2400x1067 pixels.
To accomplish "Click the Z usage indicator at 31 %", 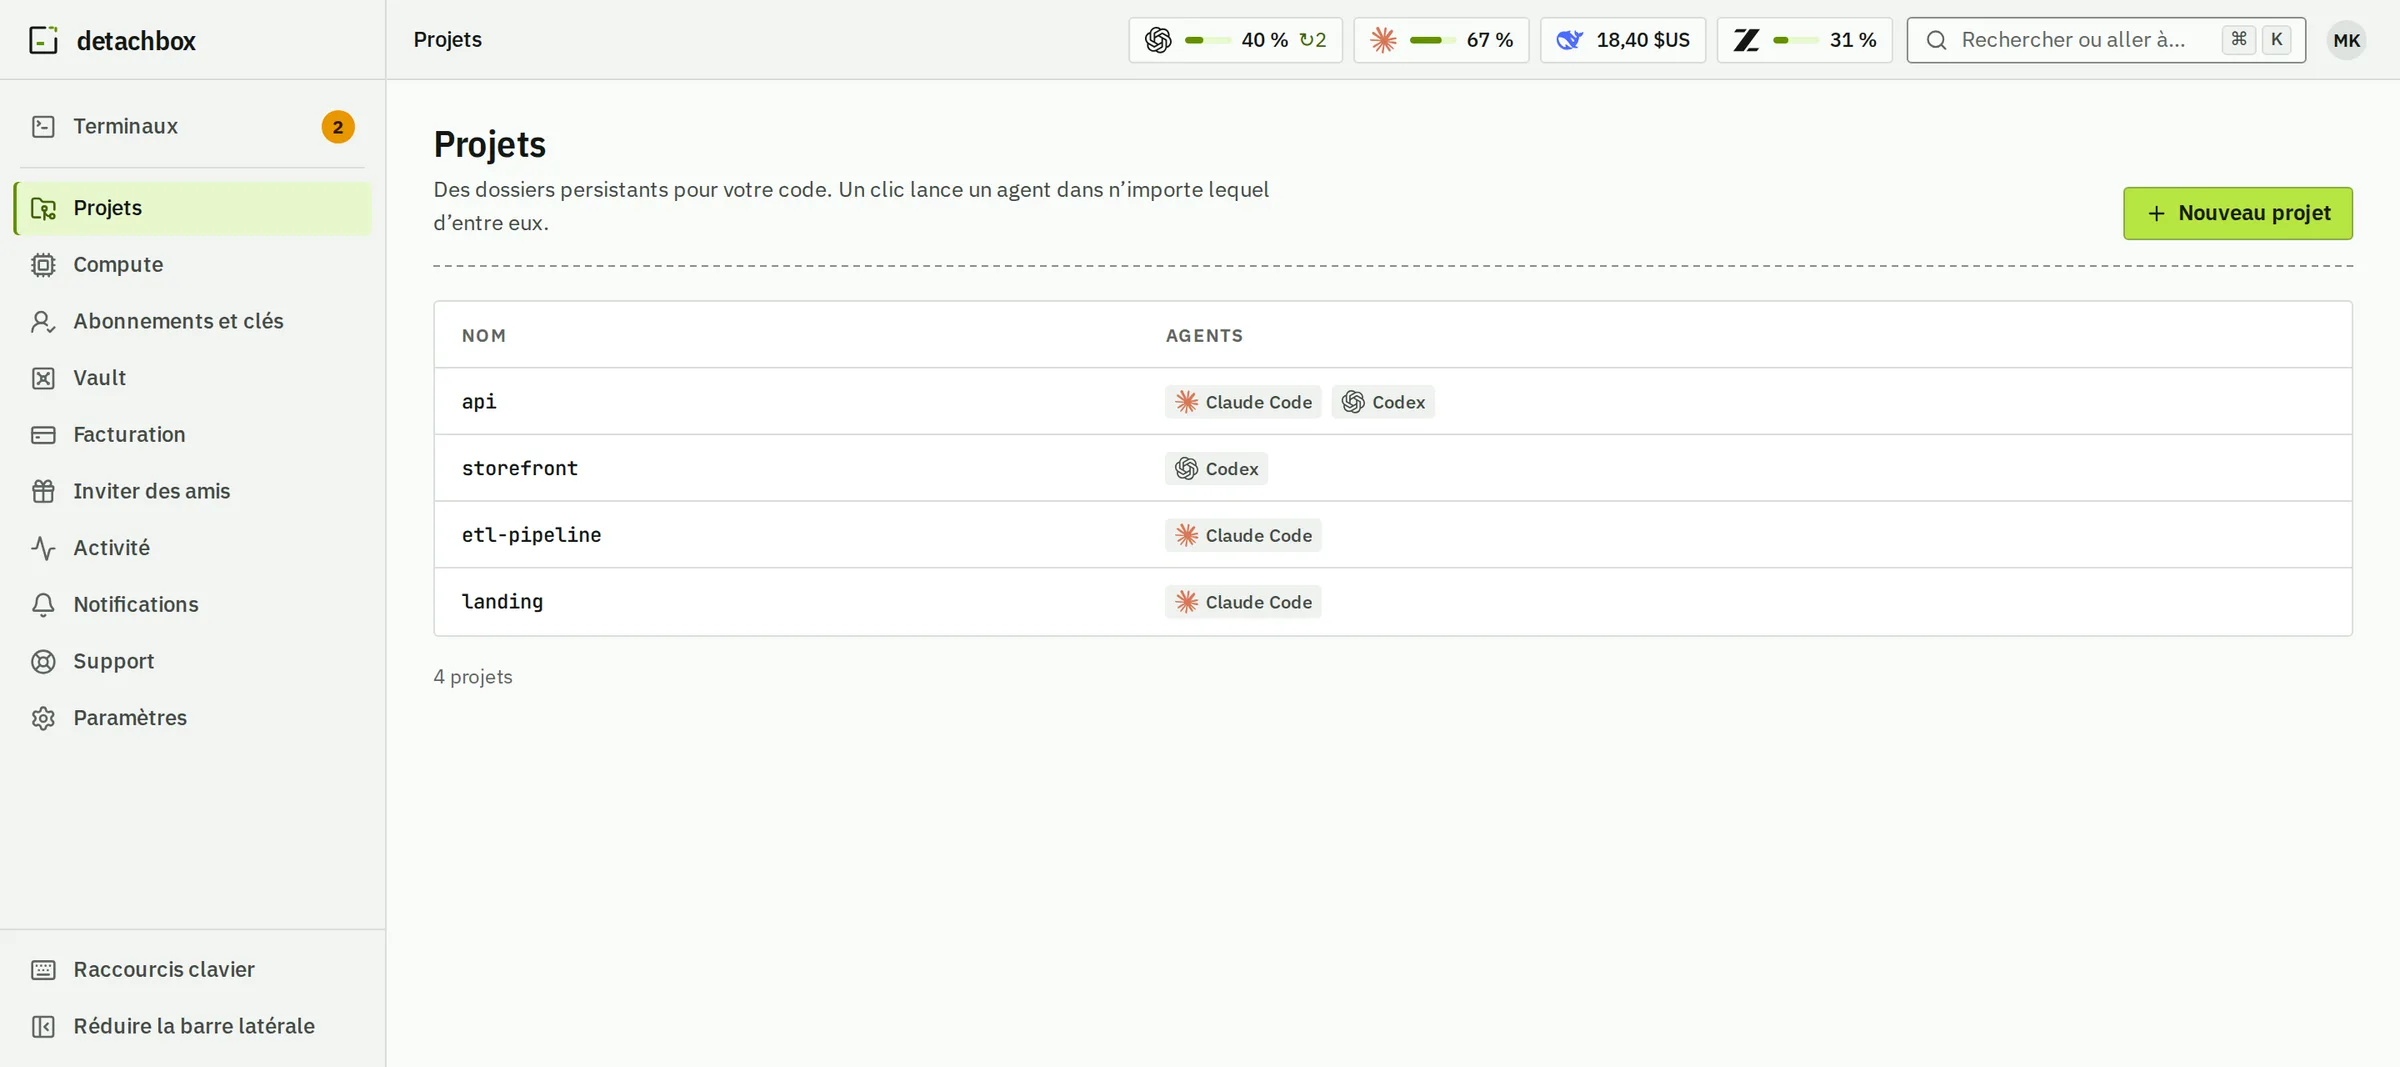I will pos(1804,40).
